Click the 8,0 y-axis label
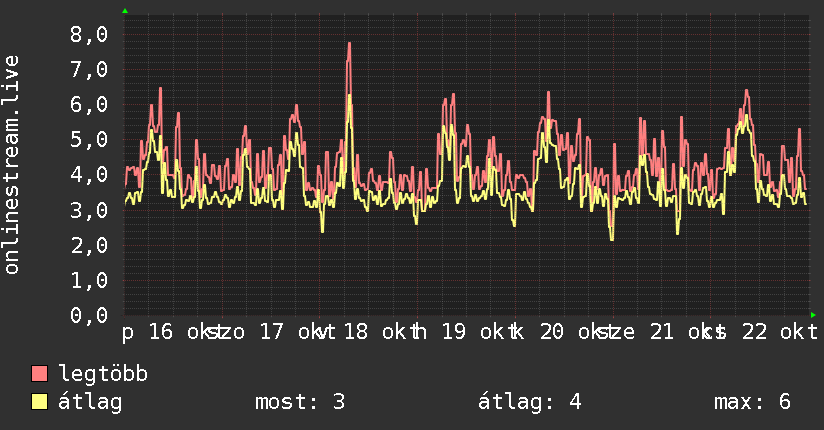The image size is (824, 430). pos(89,35)
